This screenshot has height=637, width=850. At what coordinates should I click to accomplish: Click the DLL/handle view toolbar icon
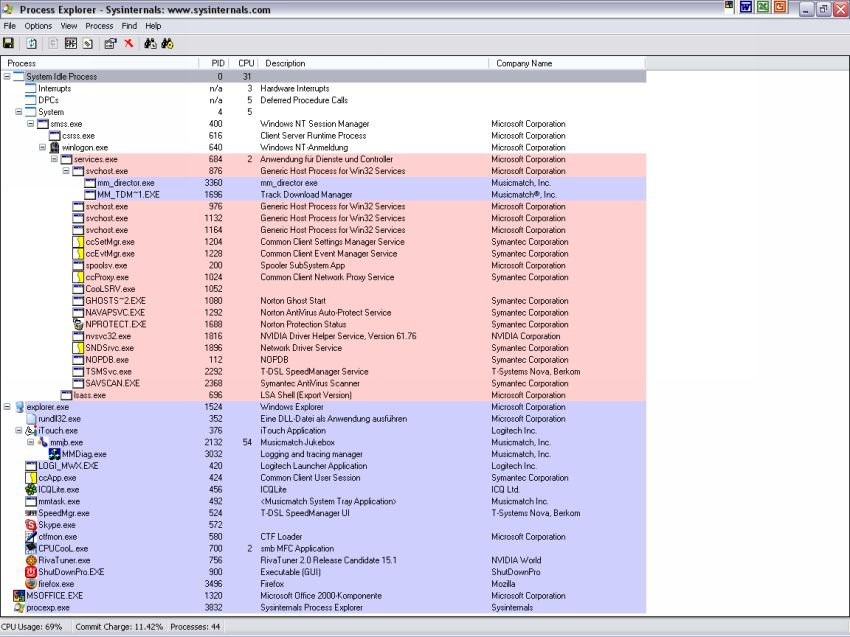[x=88, y=43]
